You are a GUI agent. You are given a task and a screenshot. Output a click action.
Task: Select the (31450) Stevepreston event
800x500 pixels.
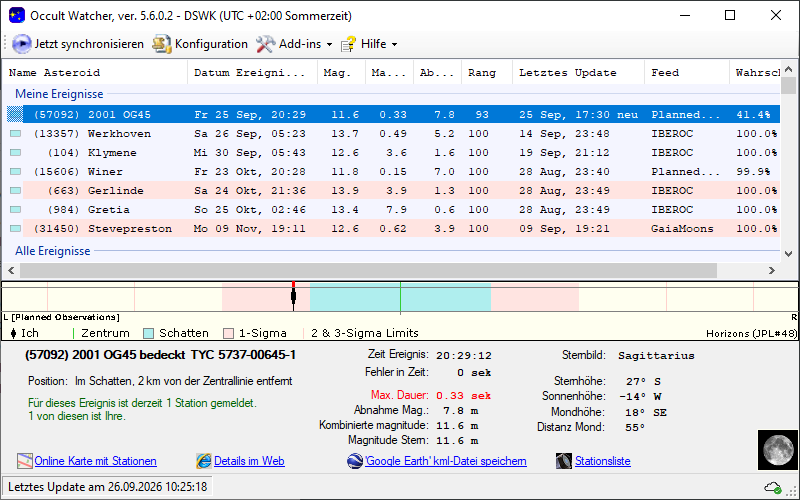[x=392, y=229]
